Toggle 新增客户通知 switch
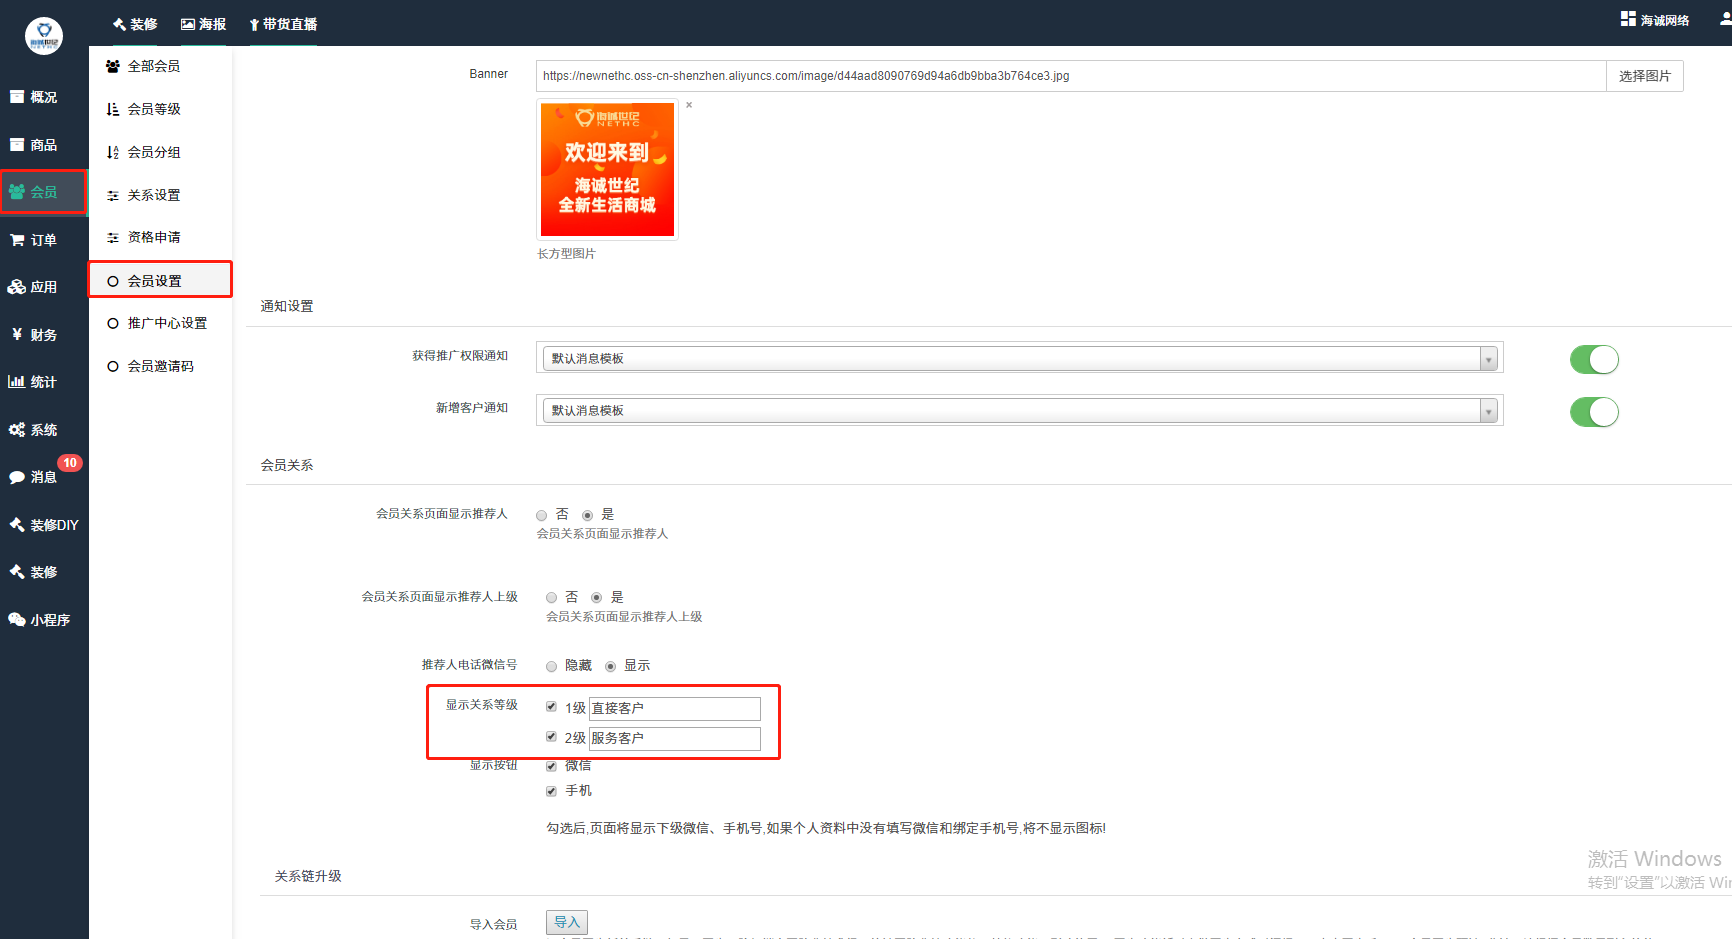The height and width of the screenshot is (939, 1732). pyautogui.click(x=1594, y=412)
